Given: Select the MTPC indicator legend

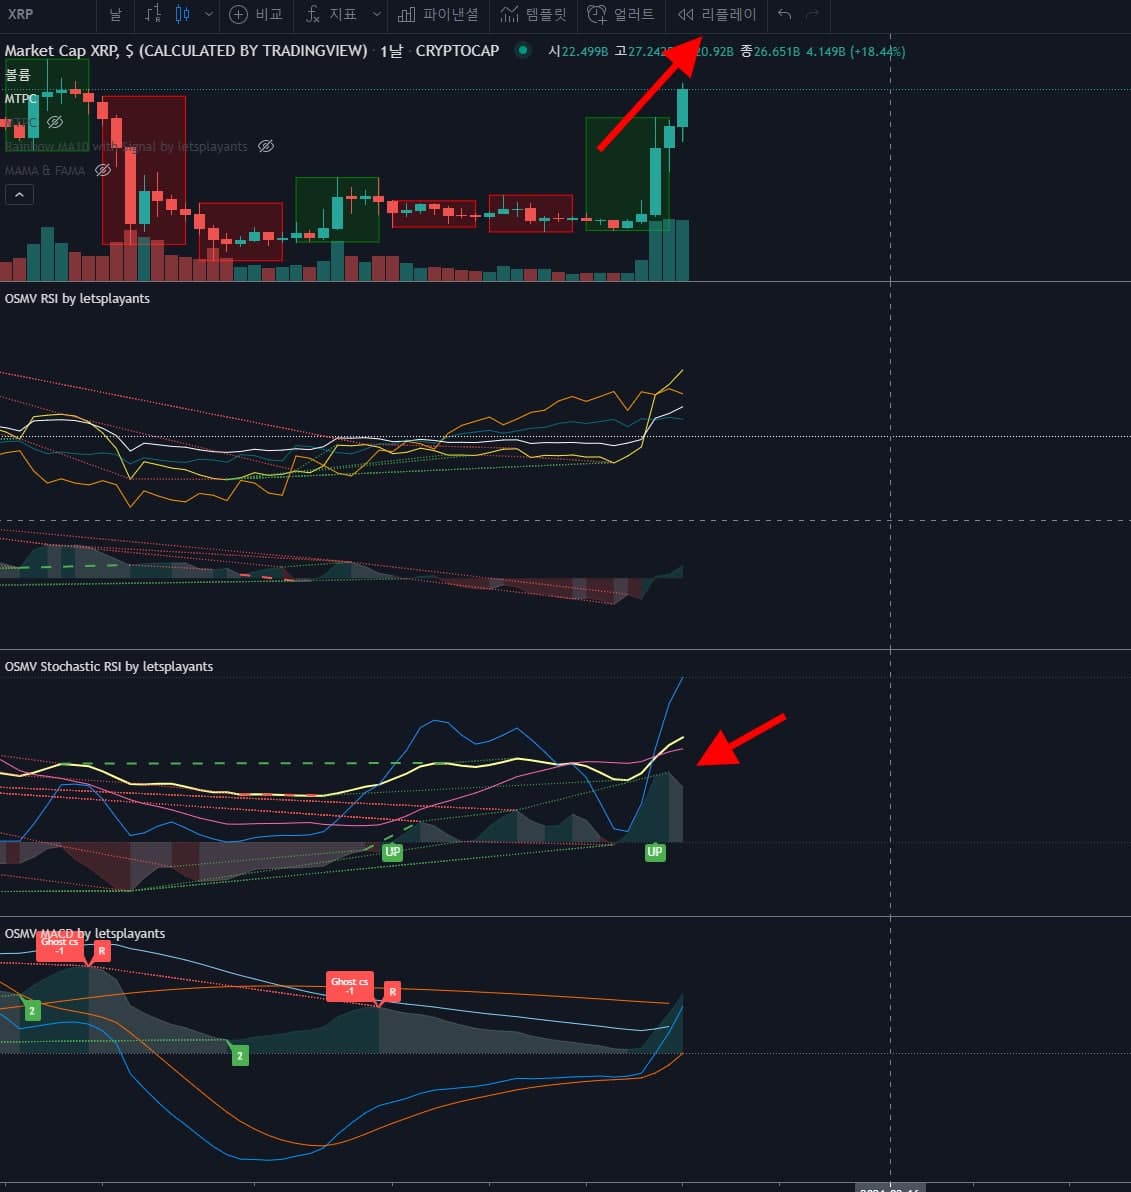Looking at the screenshot, I should coord(21,98).
